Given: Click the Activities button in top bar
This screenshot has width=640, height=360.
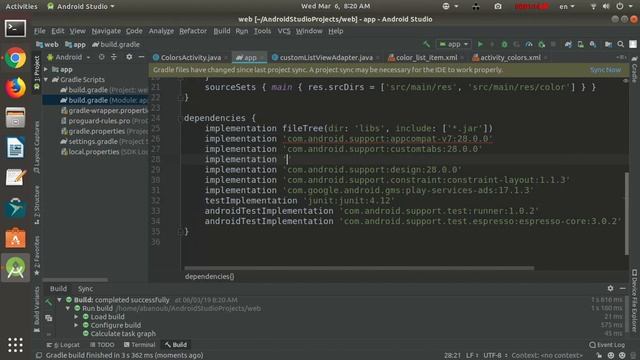Looking at the screenshot, I should pyautogui.click(x=21, y=6).
